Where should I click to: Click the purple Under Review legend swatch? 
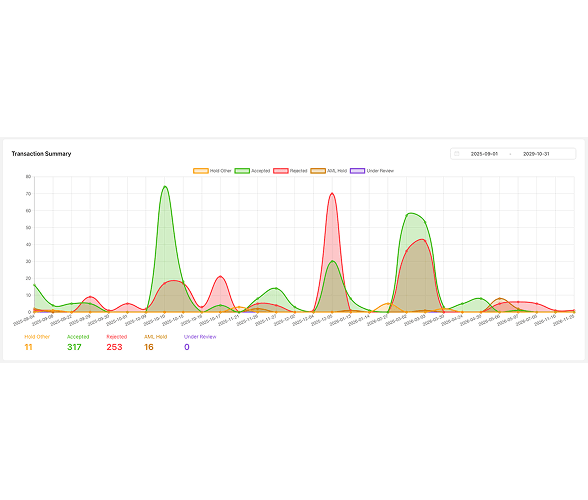pyautogui.click(x=357, y=171)
